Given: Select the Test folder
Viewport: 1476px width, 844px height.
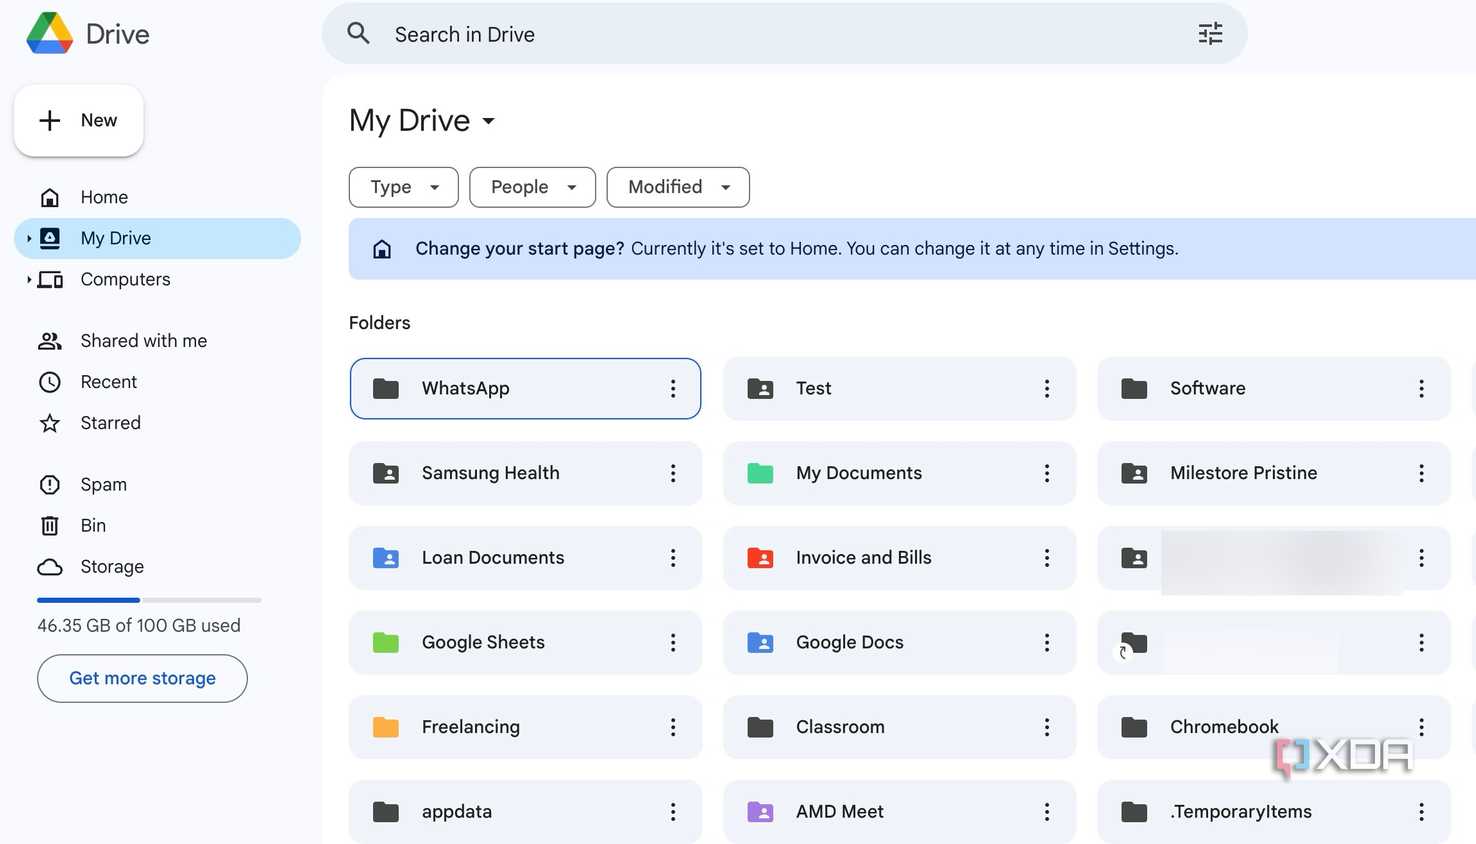Looking at the screenshot, I should 899,388.
